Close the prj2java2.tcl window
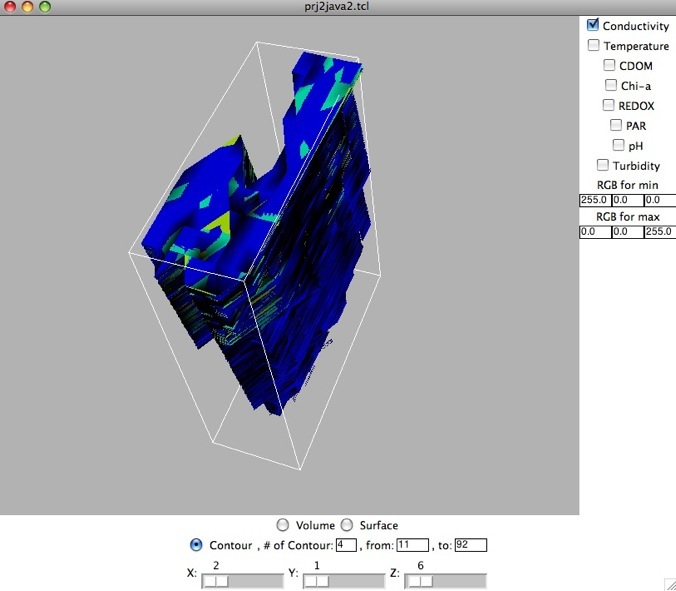The height and width of the screenshot is (591, 676). tap(10, 6)
